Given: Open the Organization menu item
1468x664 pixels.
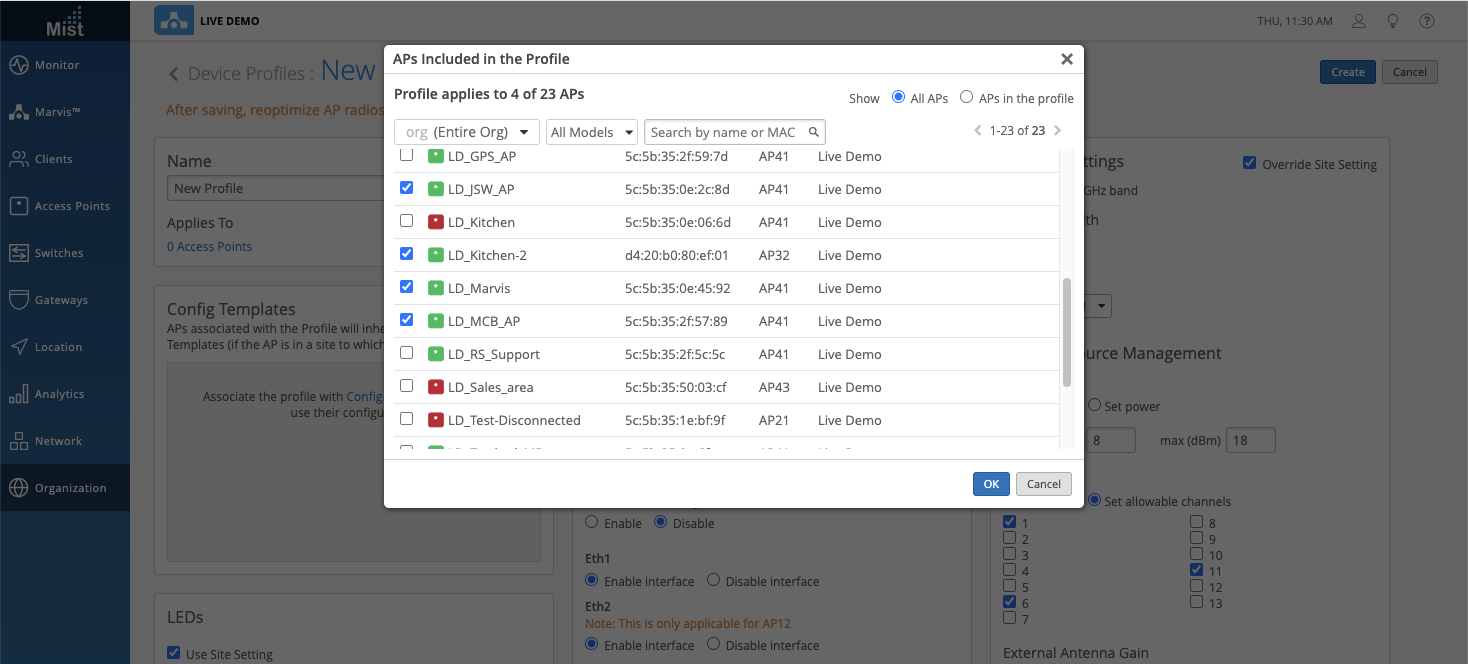Looking at the screenshot, I should (x=70, y=488).
